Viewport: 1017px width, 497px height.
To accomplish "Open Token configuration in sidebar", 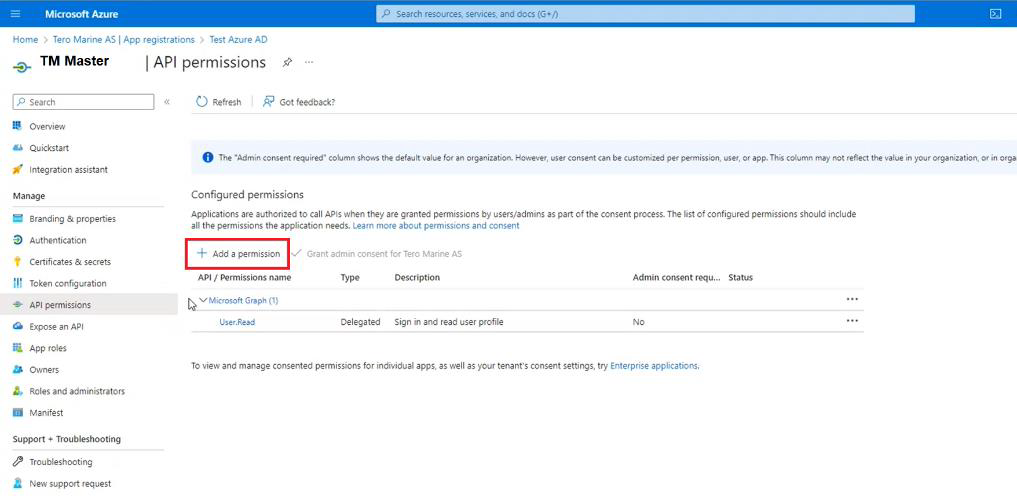I will [x=67, y=283].
